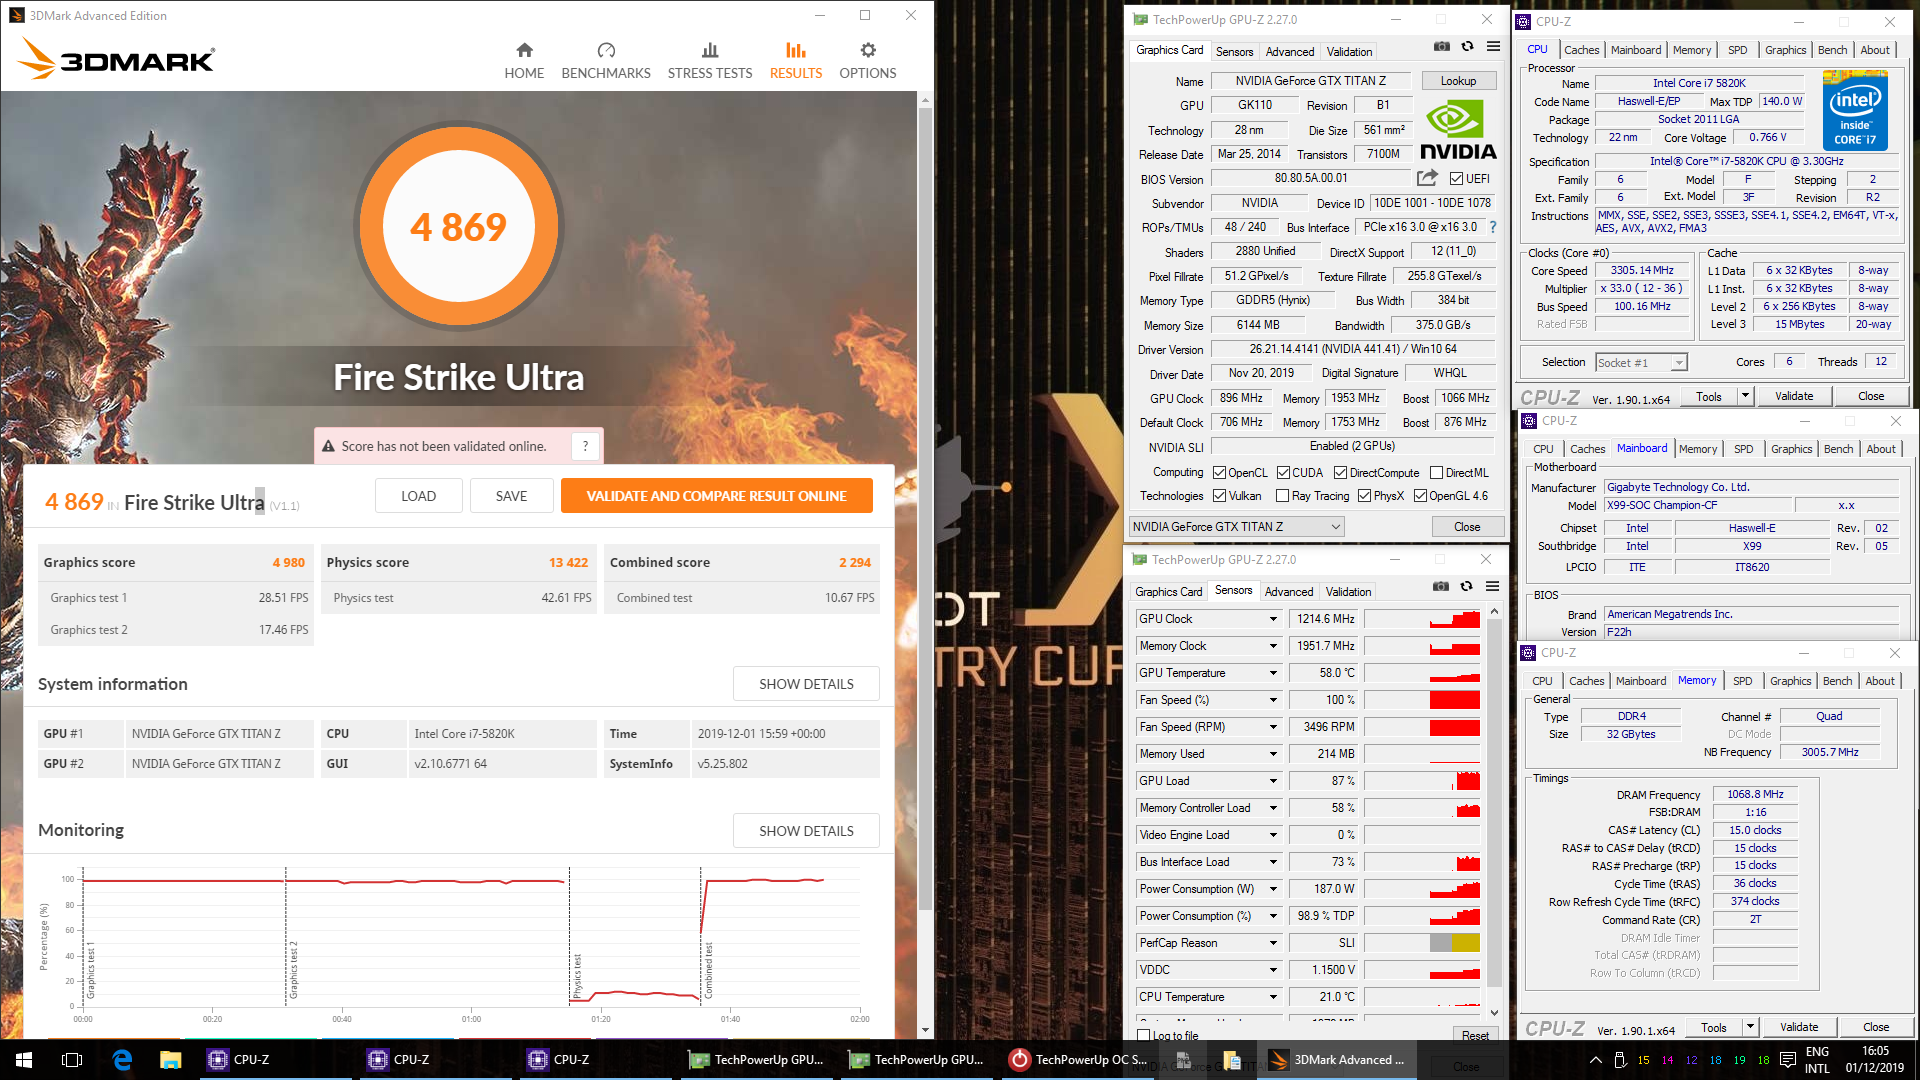The image size is (1920, 1080).
Task: Open the GPU Clock sensor dropdown
Action: 1273,619
